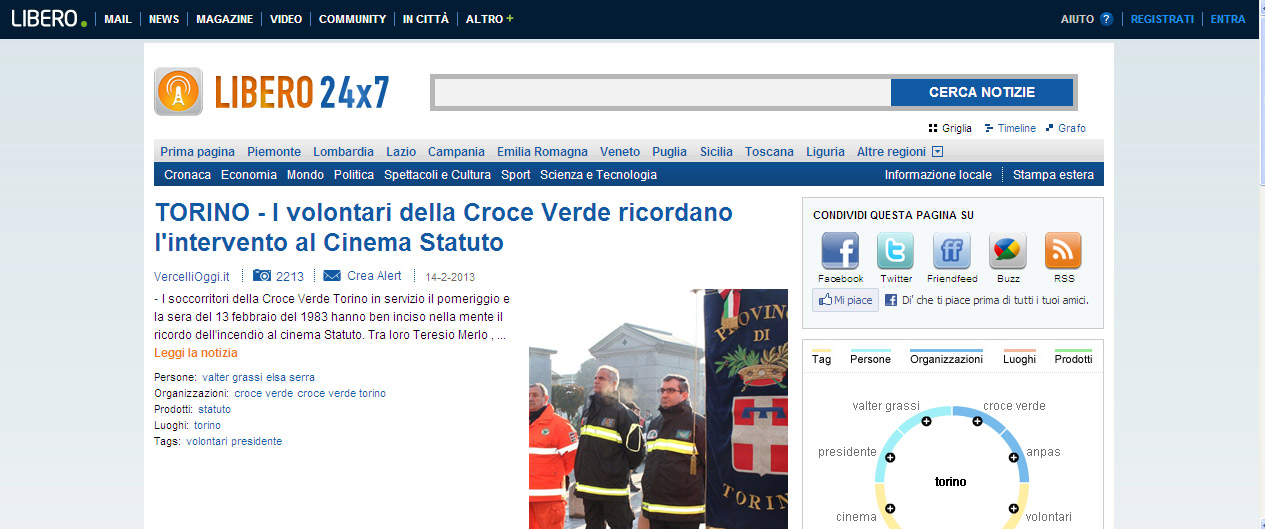Select the Prima pagina region tab
This screenshot has height=529, width=1265.
pos(197,152)
